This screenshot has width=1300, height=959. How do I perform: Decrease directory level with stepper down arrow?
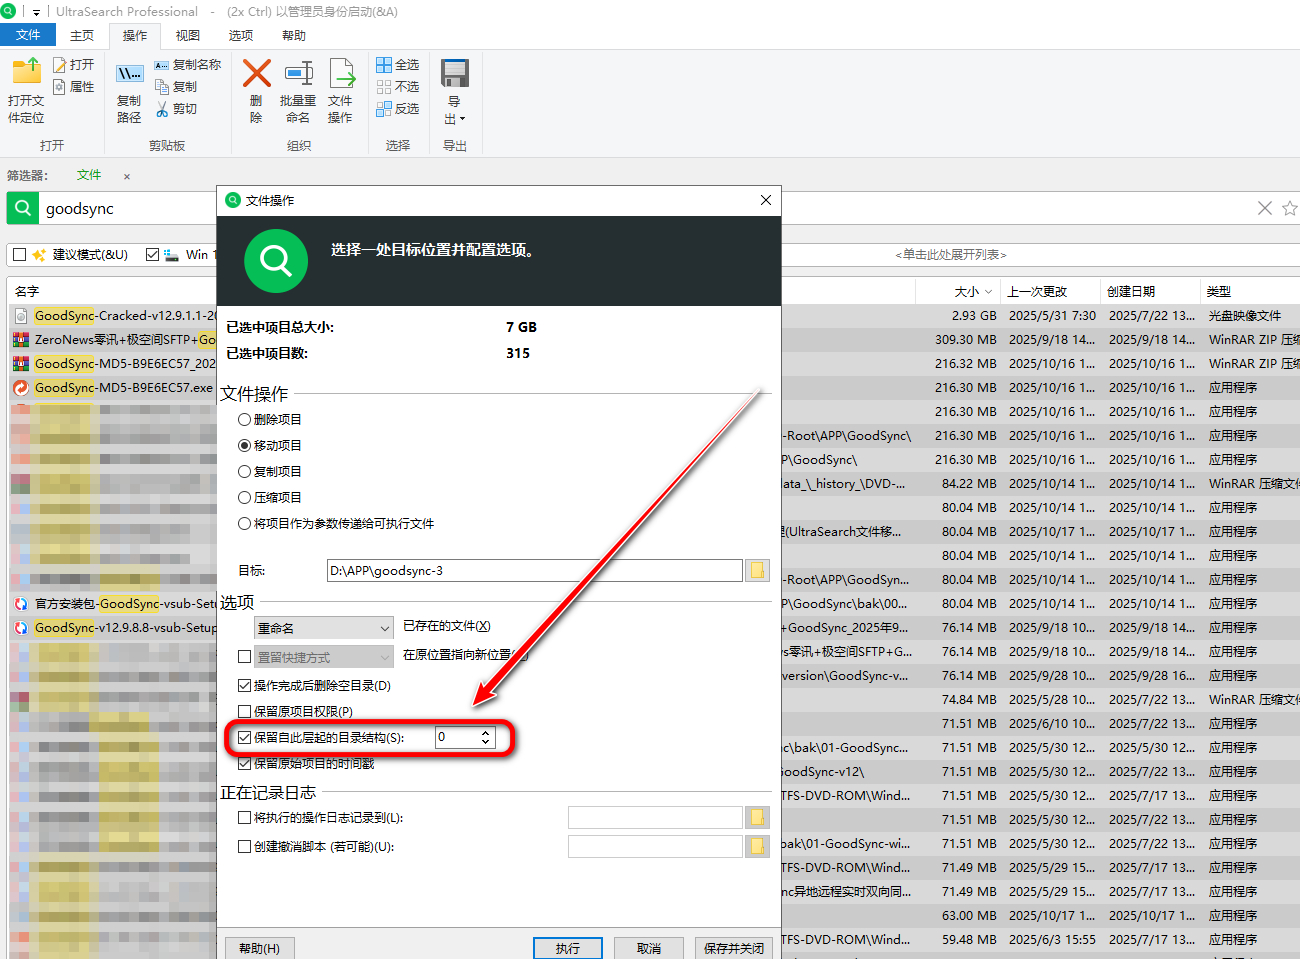click(486, 742)
